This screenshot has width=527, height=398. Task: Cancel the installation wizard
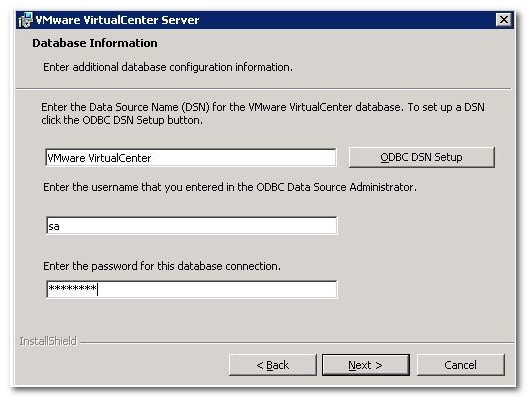(460, 365)
